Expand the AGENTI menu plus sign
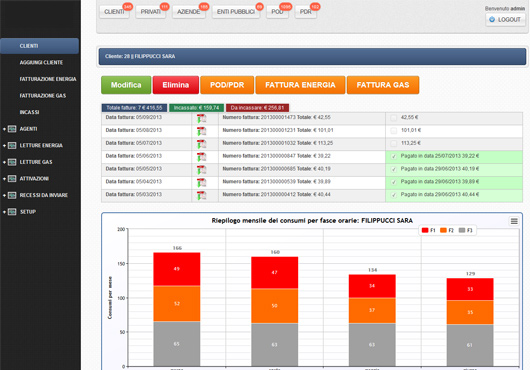The height and width of the screenshot is (370, 530). (x=4, y=129)
